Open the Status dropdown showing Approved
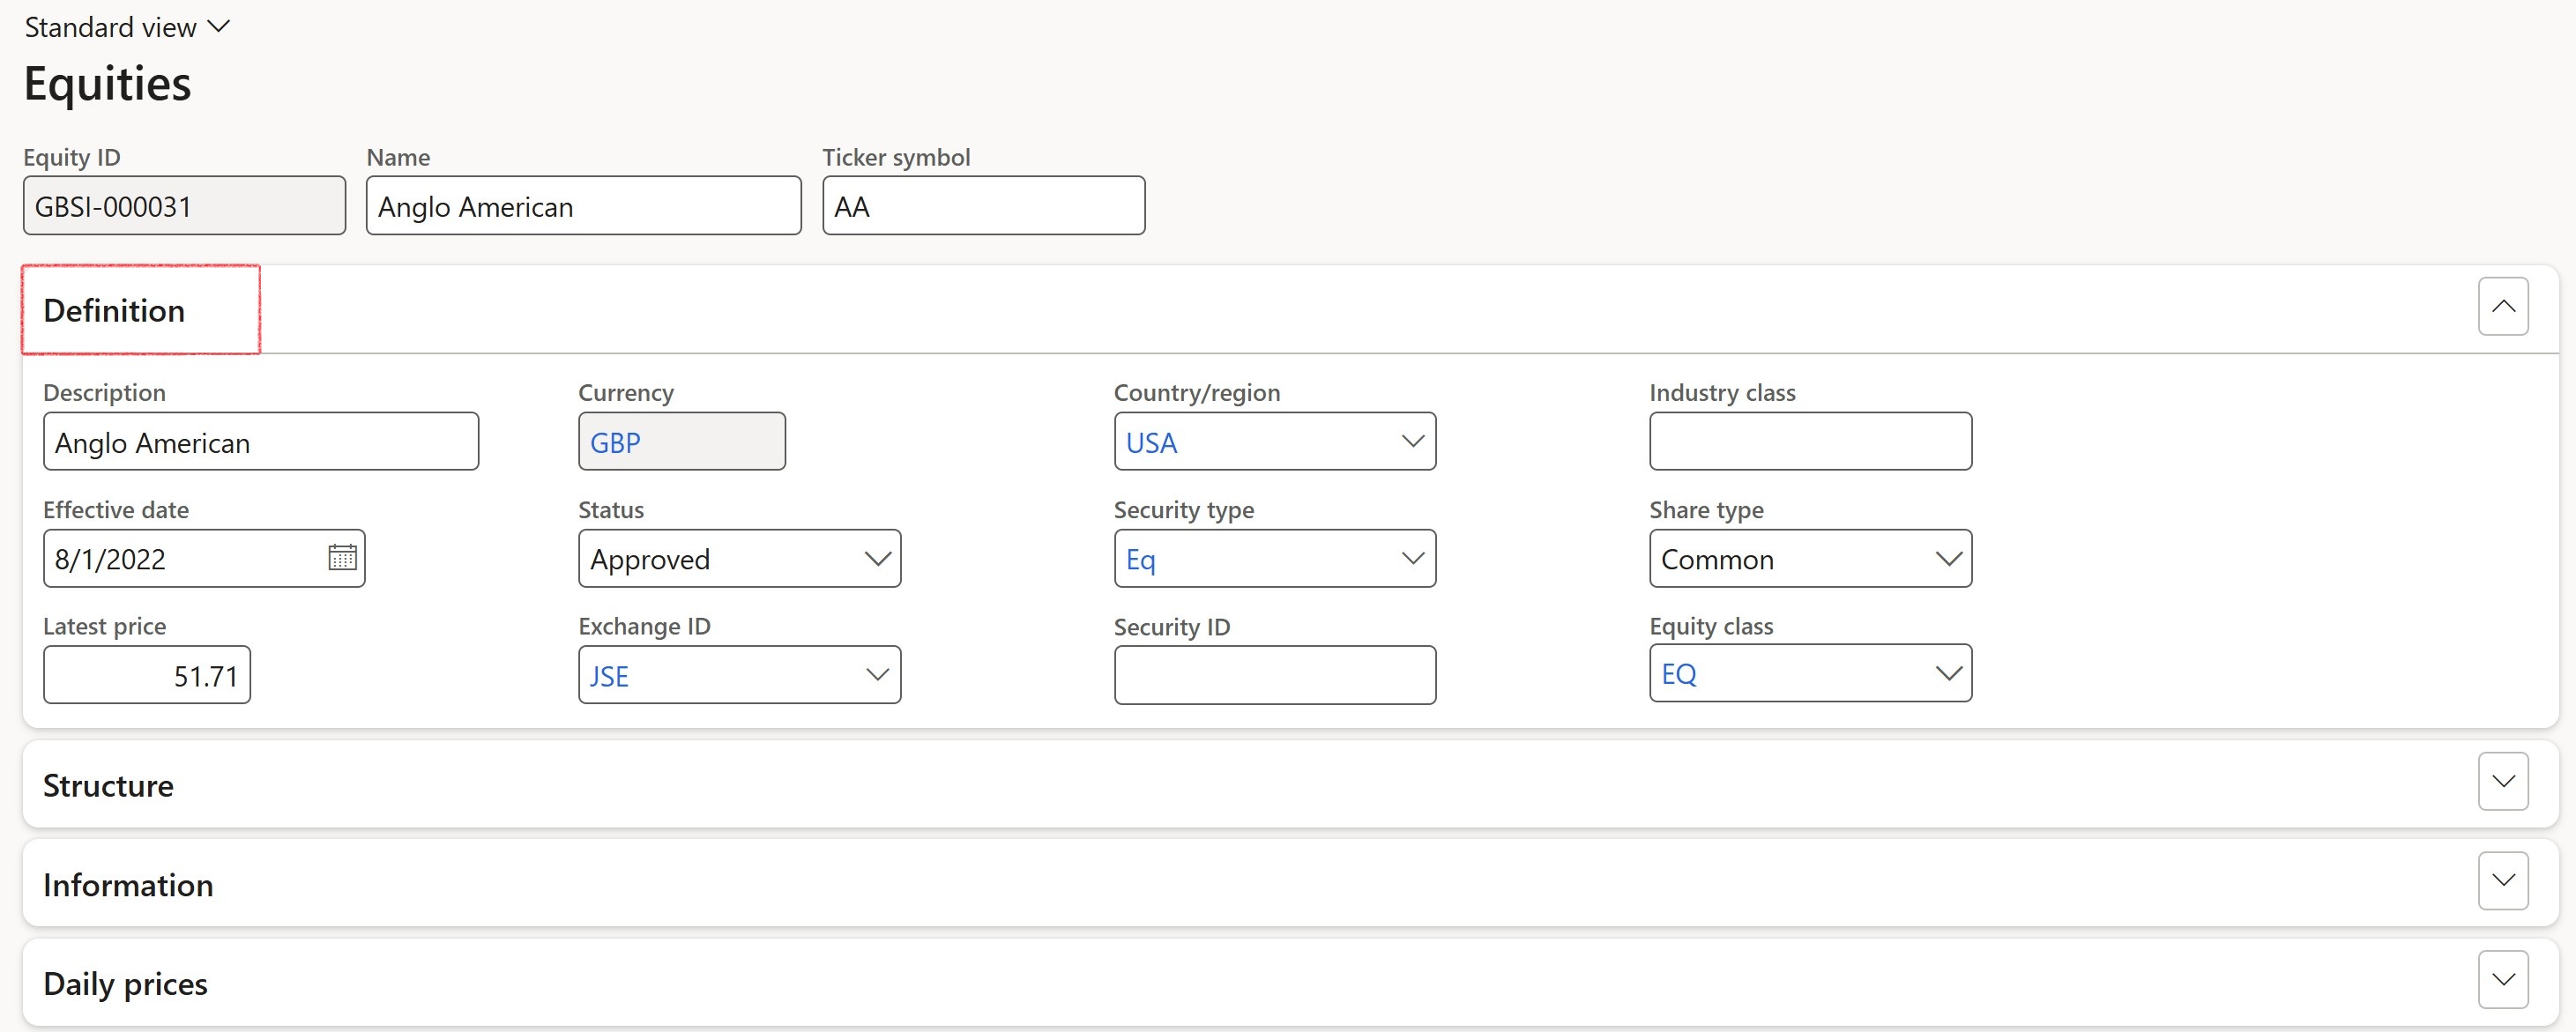The image size is (2576, 1032). point(877,559)
